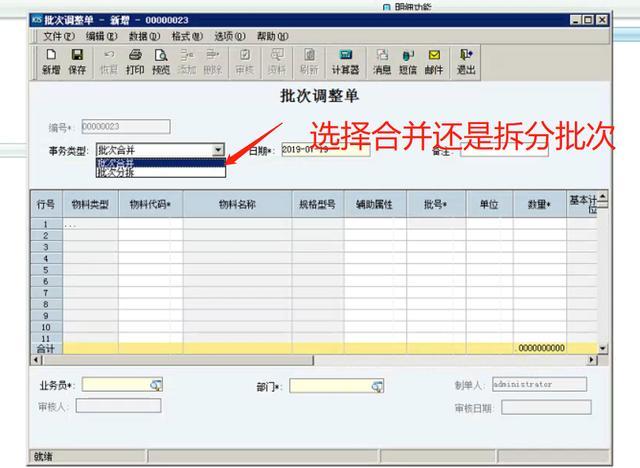
Task: Choose the second option 批次分拆 in list
Action: (160, 173)
